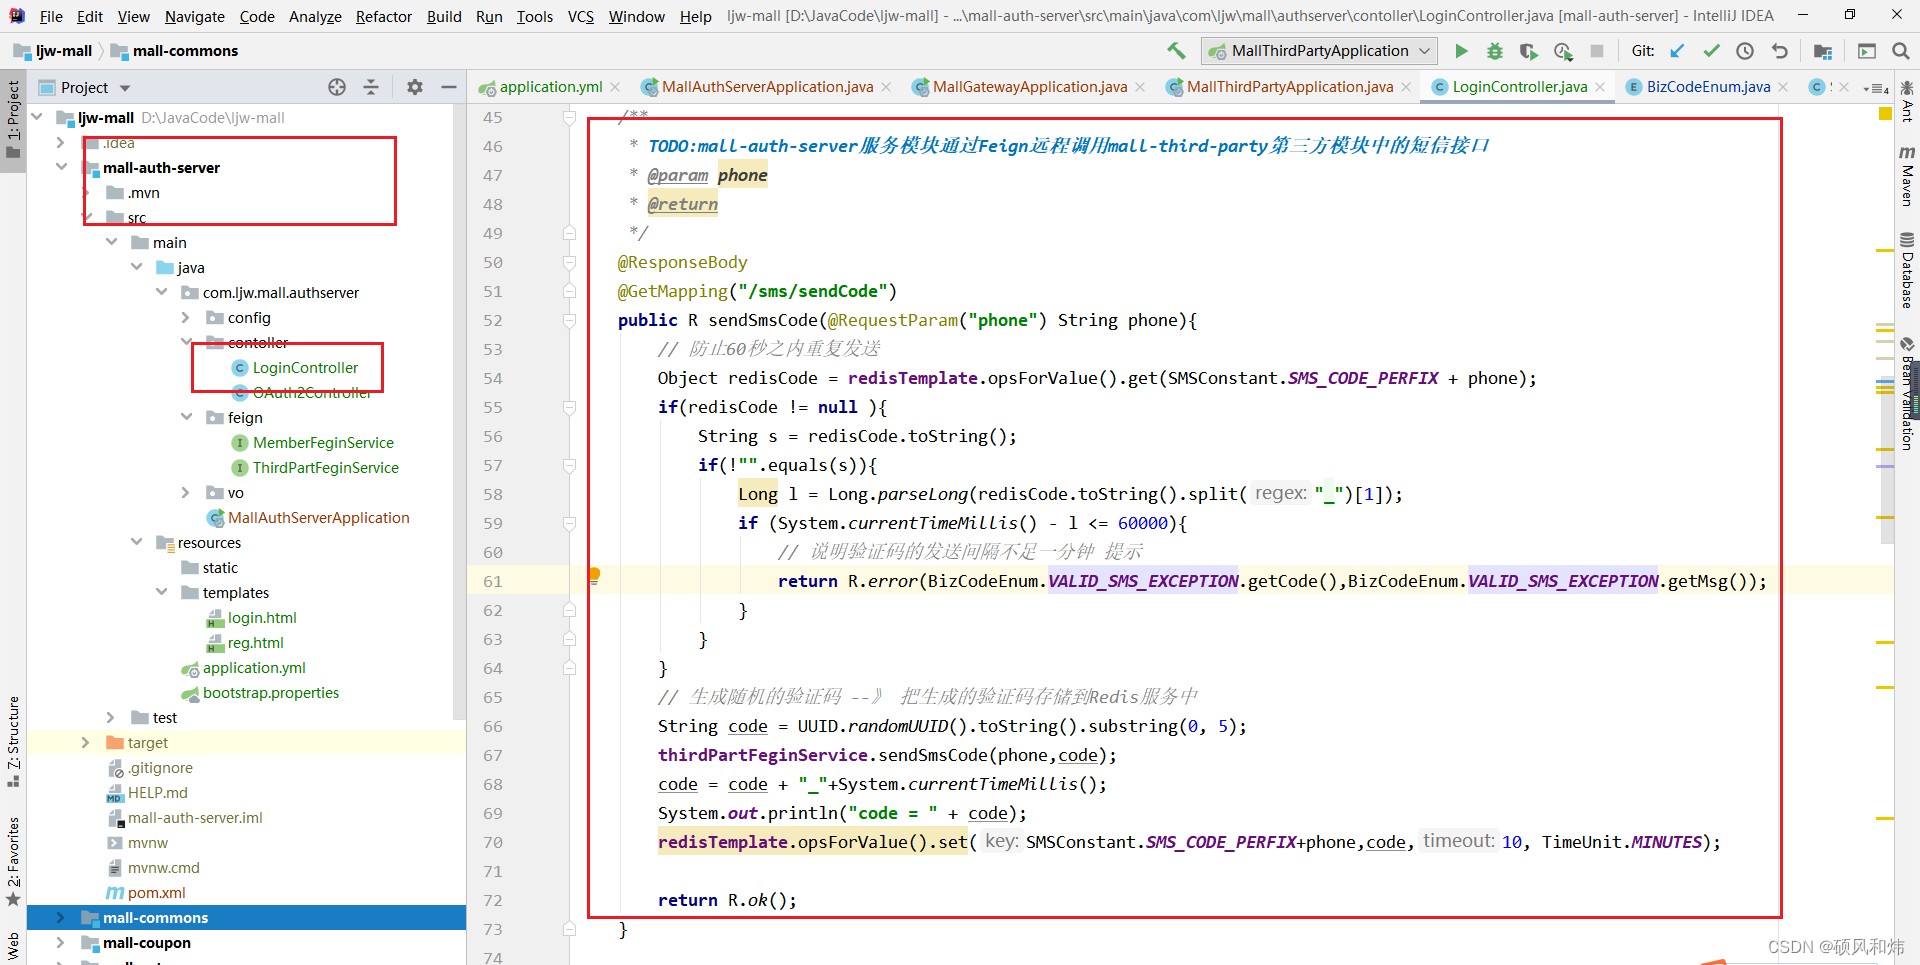Hide the Project tool window

point(449,87)
